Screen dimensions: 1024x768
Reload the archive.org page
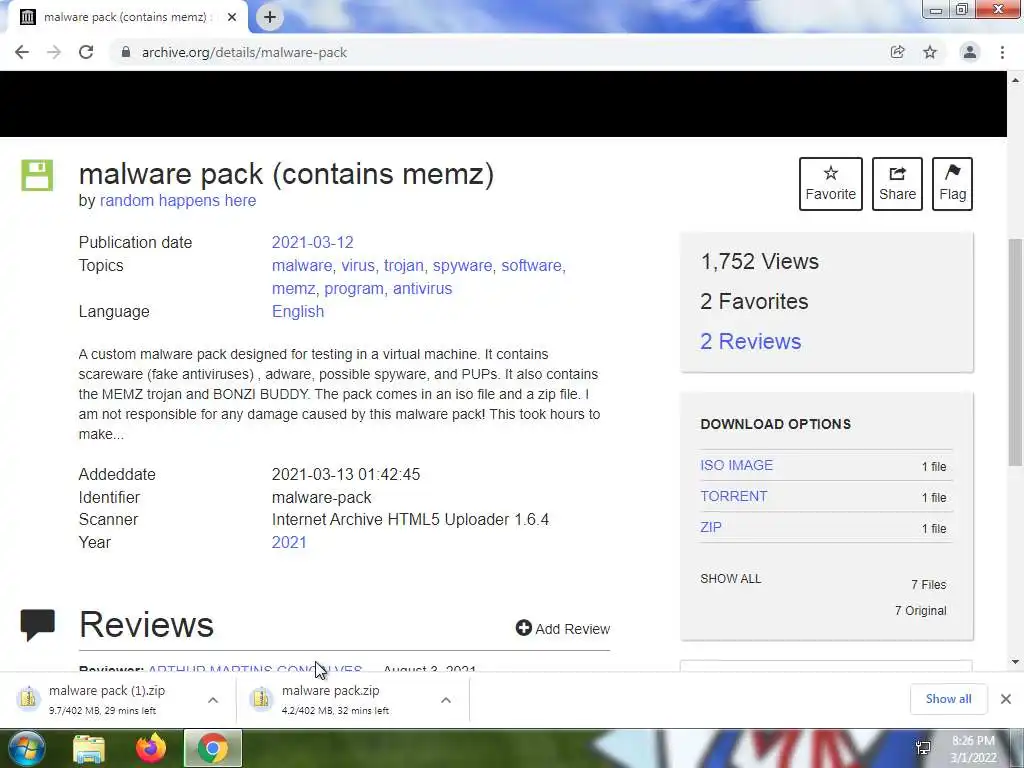pyautogui.click(x=86, y=52)
